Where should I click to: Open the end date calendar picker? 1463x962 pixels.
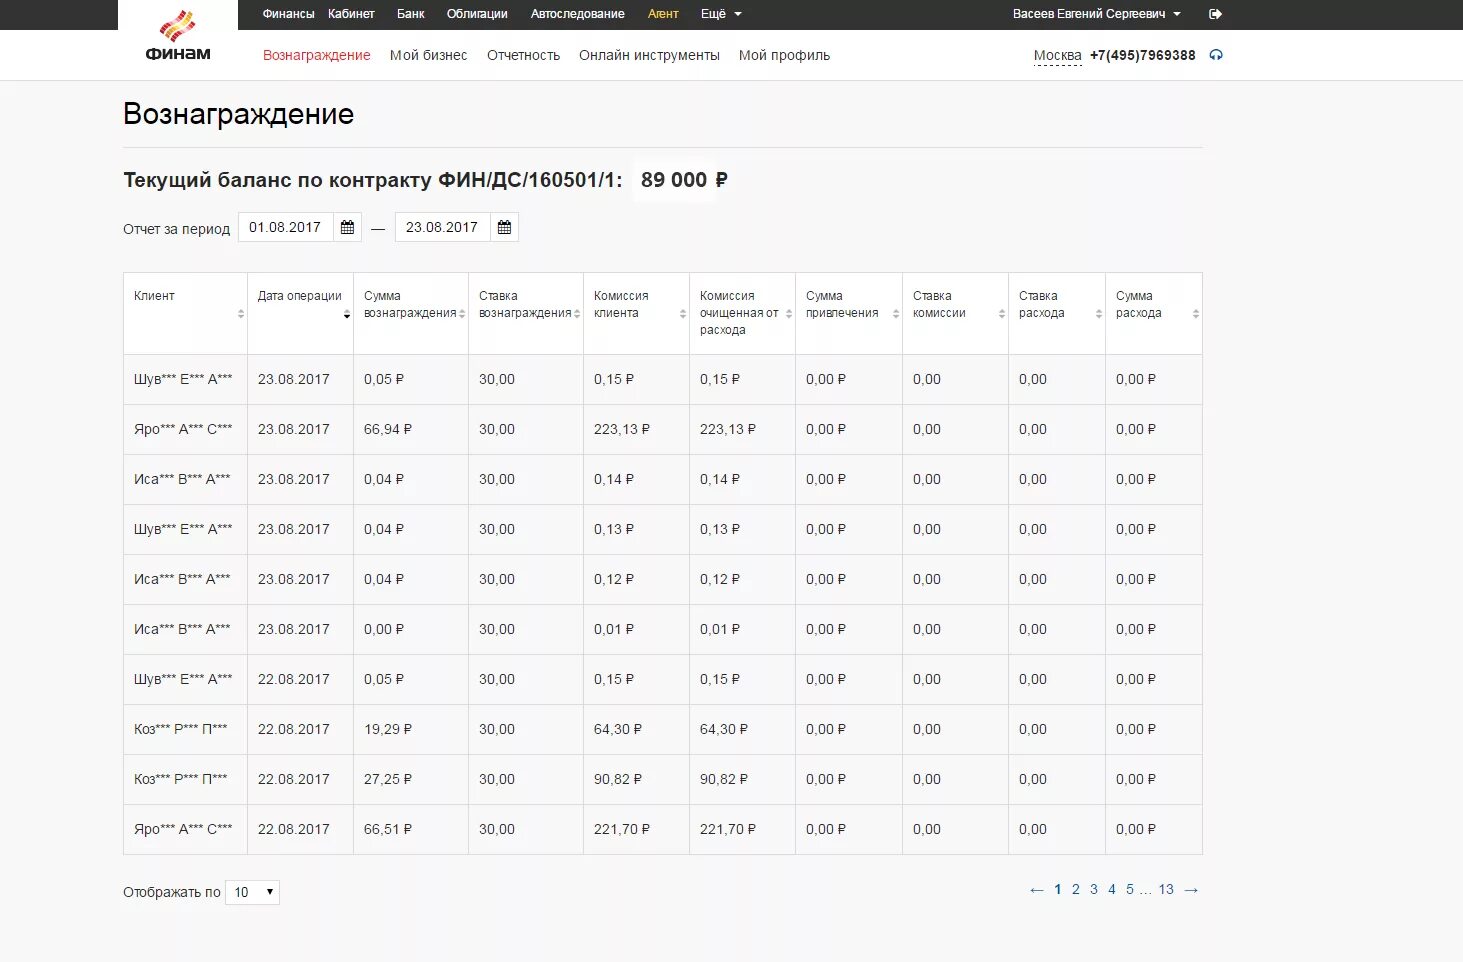tap(504, 228)
